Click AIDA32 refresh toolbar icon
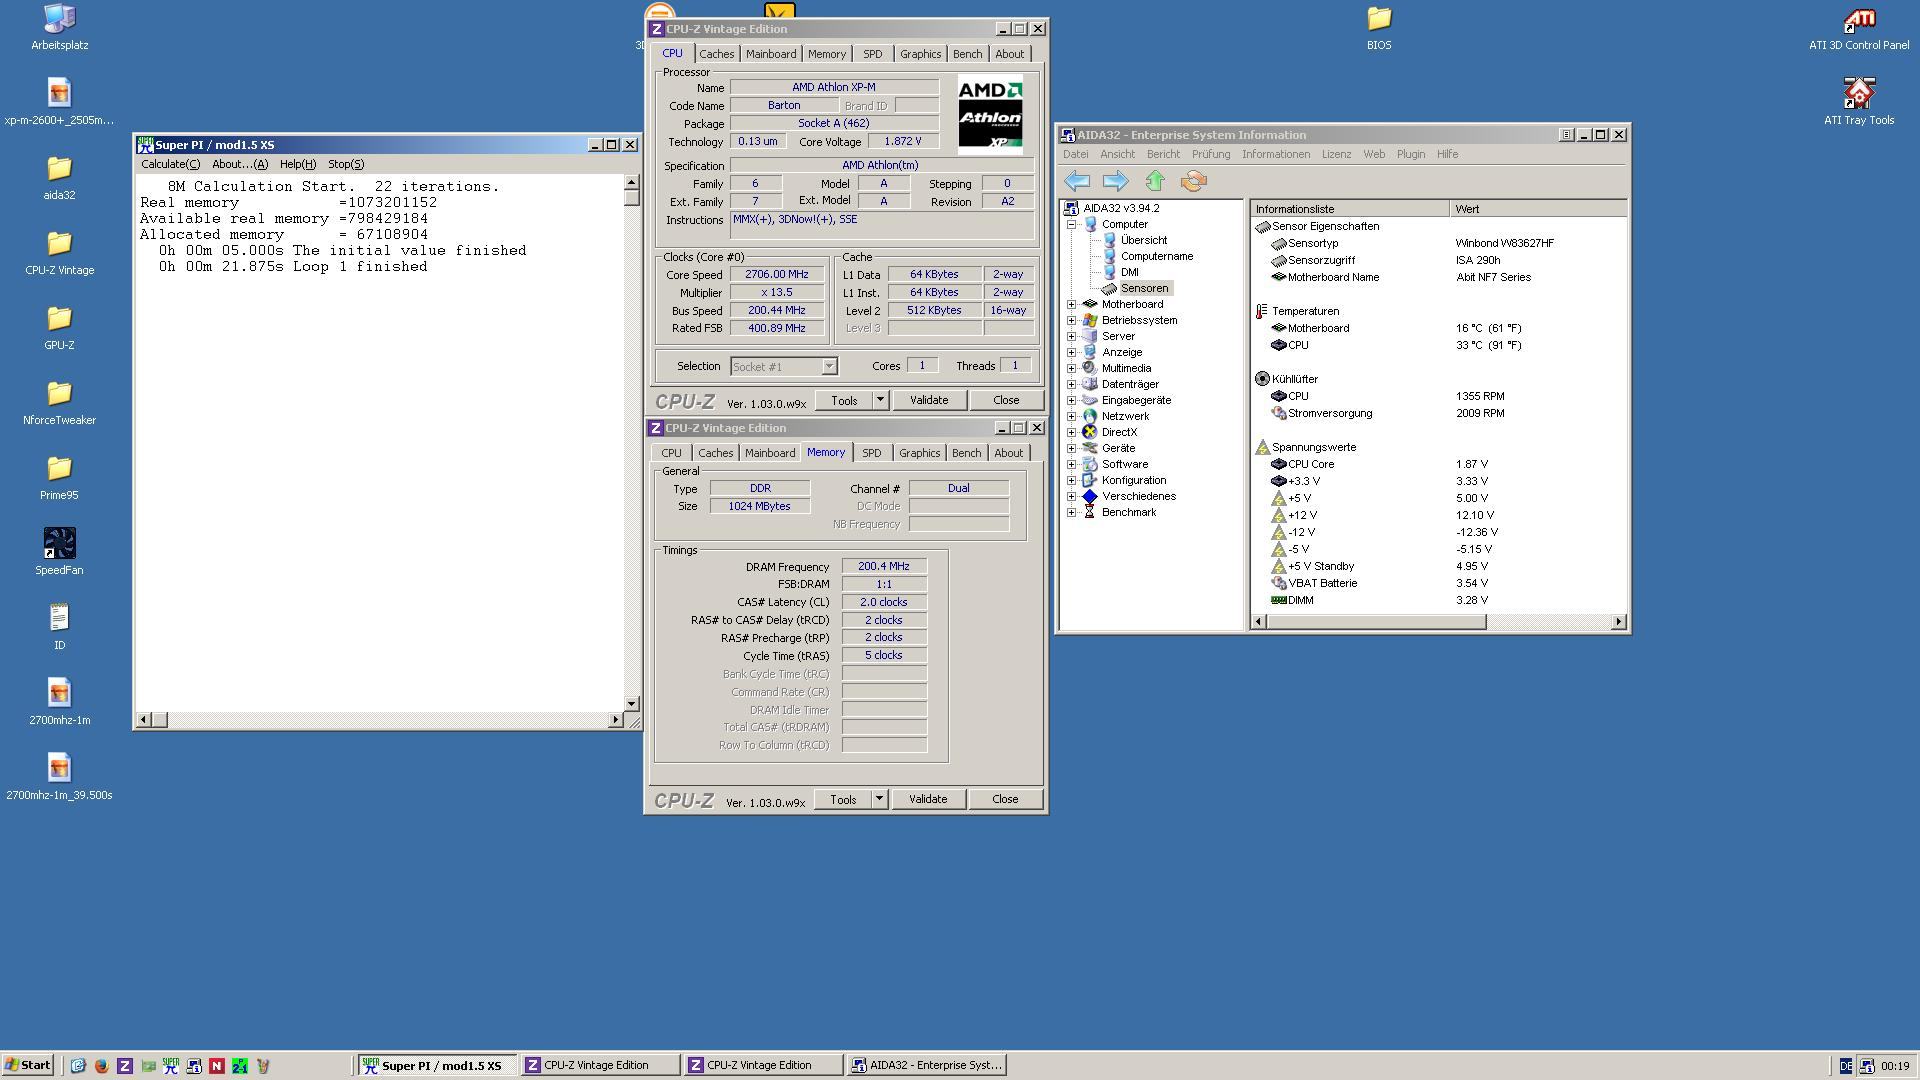Screen dimensions: 1920x1080 pyautogui.click(x=1193, y=181)
